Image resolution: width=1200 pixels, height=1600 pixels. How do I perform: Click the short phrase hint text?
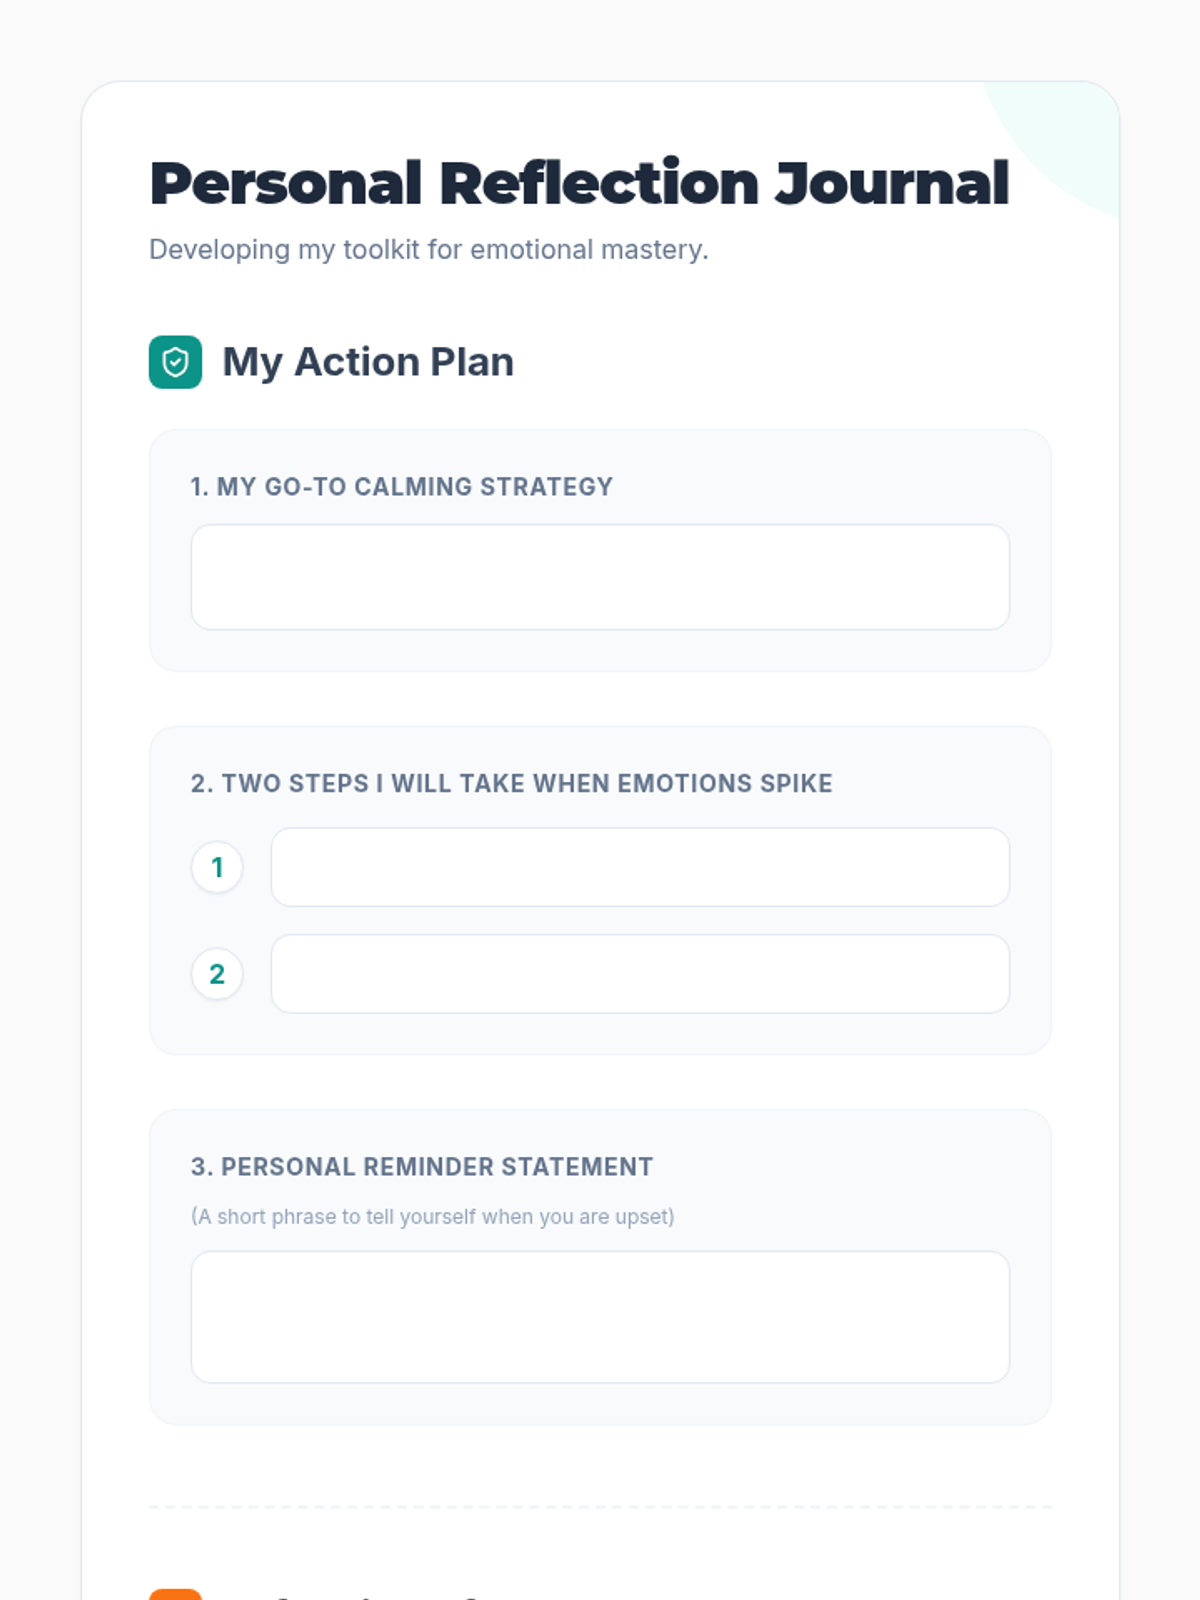(x=432, y=1217)
